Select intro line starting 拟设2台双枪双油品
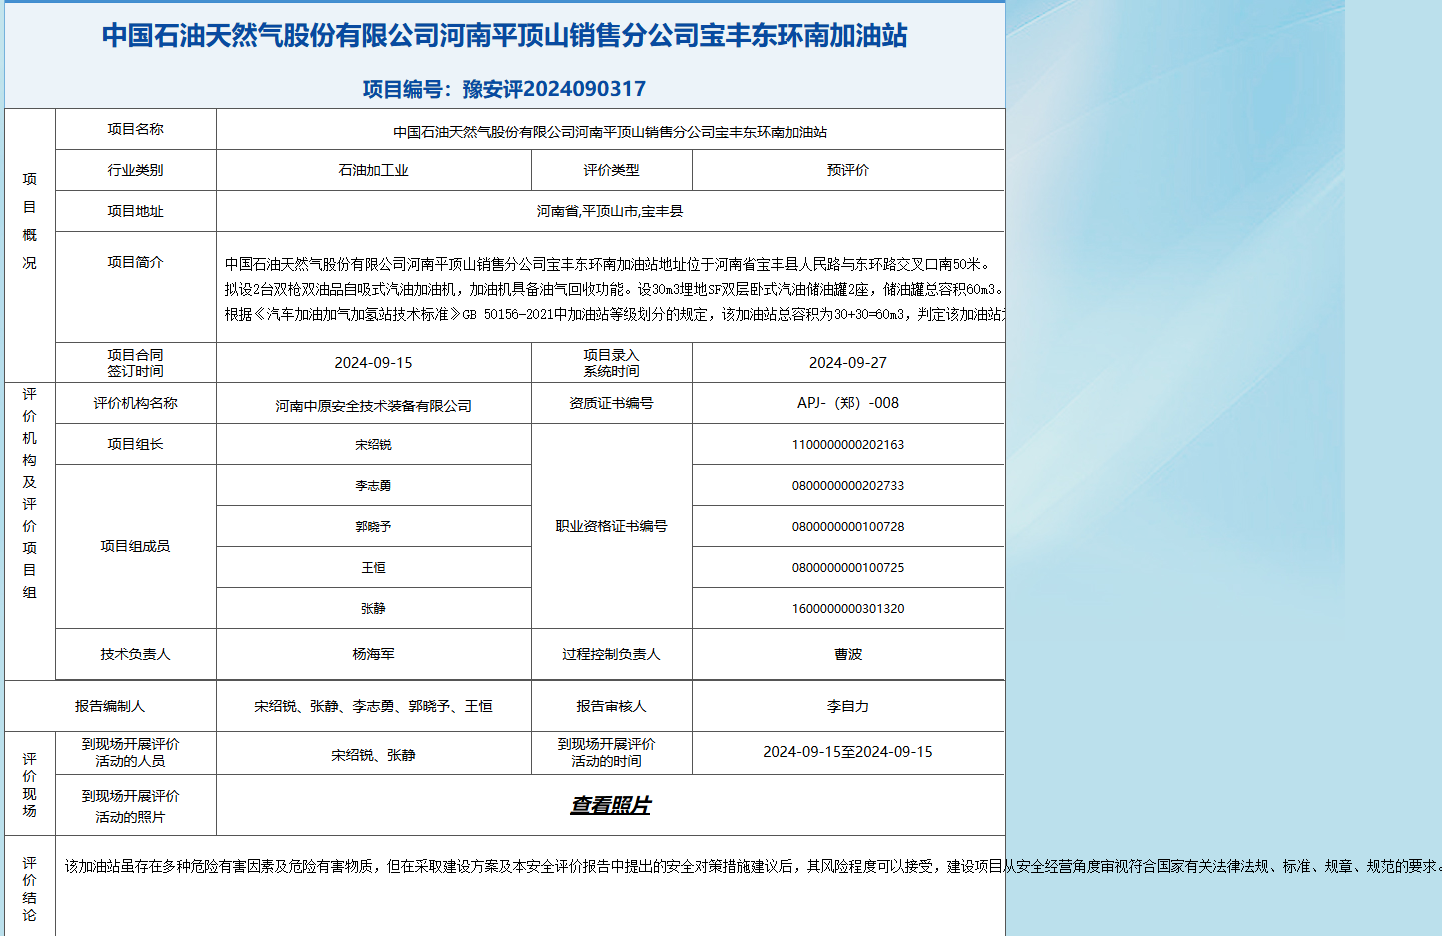 click(614, 289)
